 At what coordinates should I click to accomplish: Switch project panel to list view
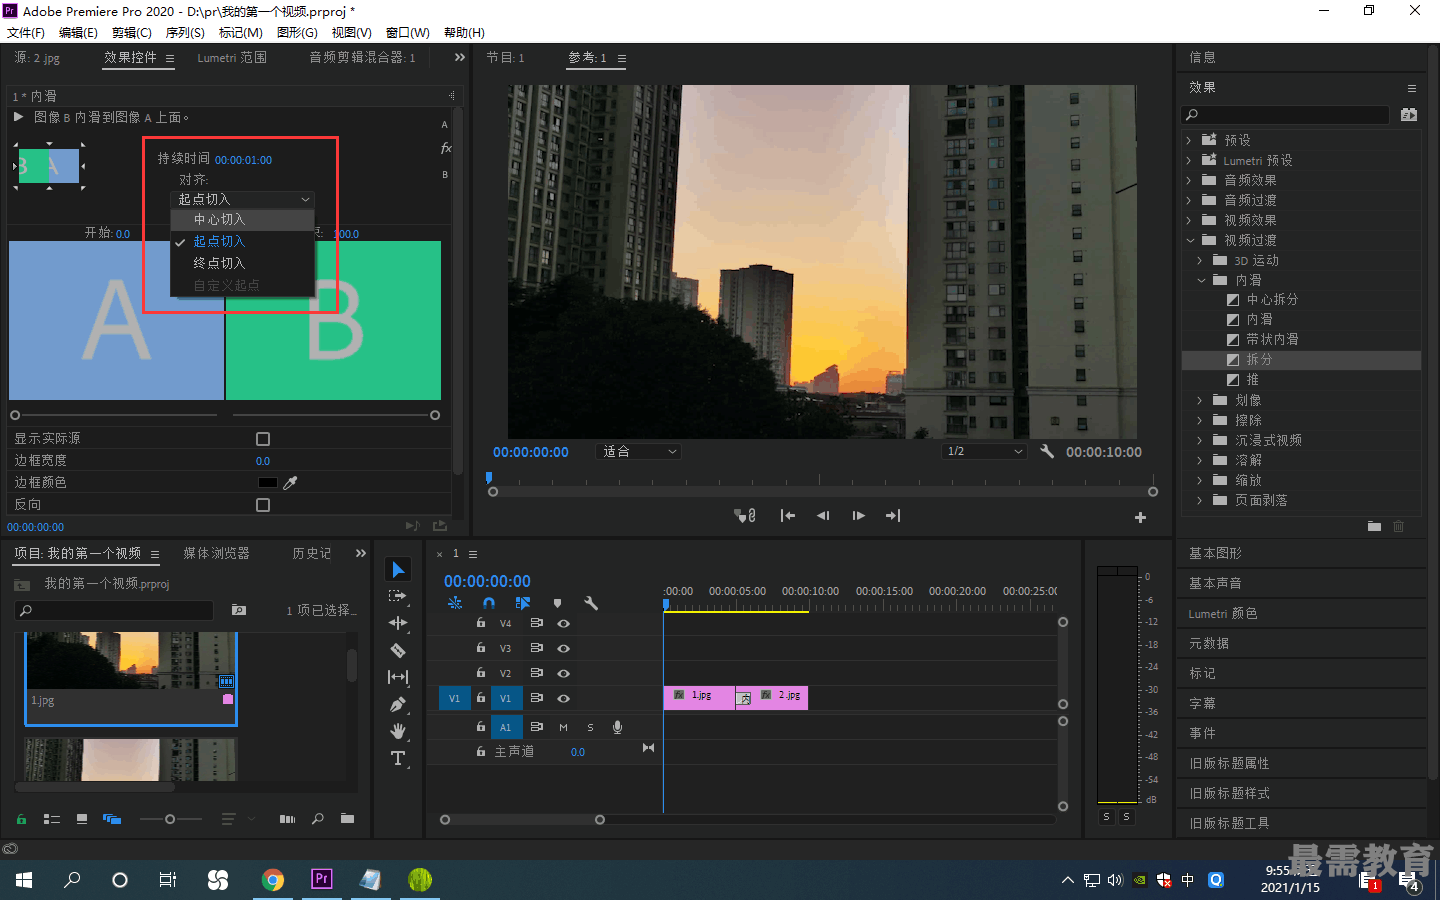tap(52, 819)
